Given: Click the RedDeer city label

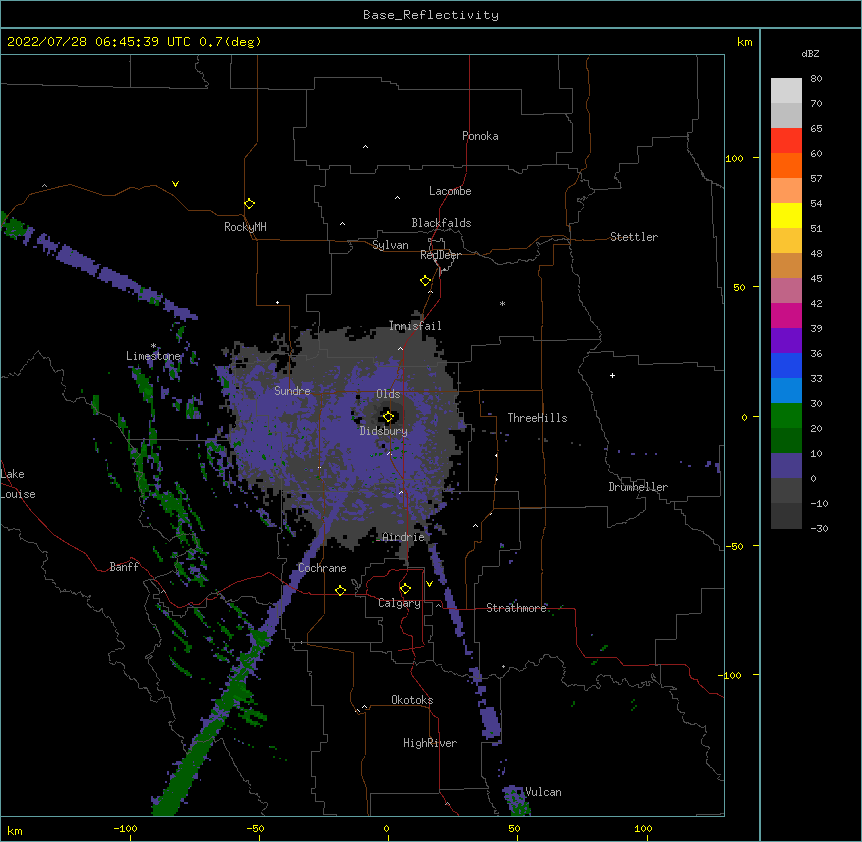Looking at the screenshot, I should pos(440,255).
